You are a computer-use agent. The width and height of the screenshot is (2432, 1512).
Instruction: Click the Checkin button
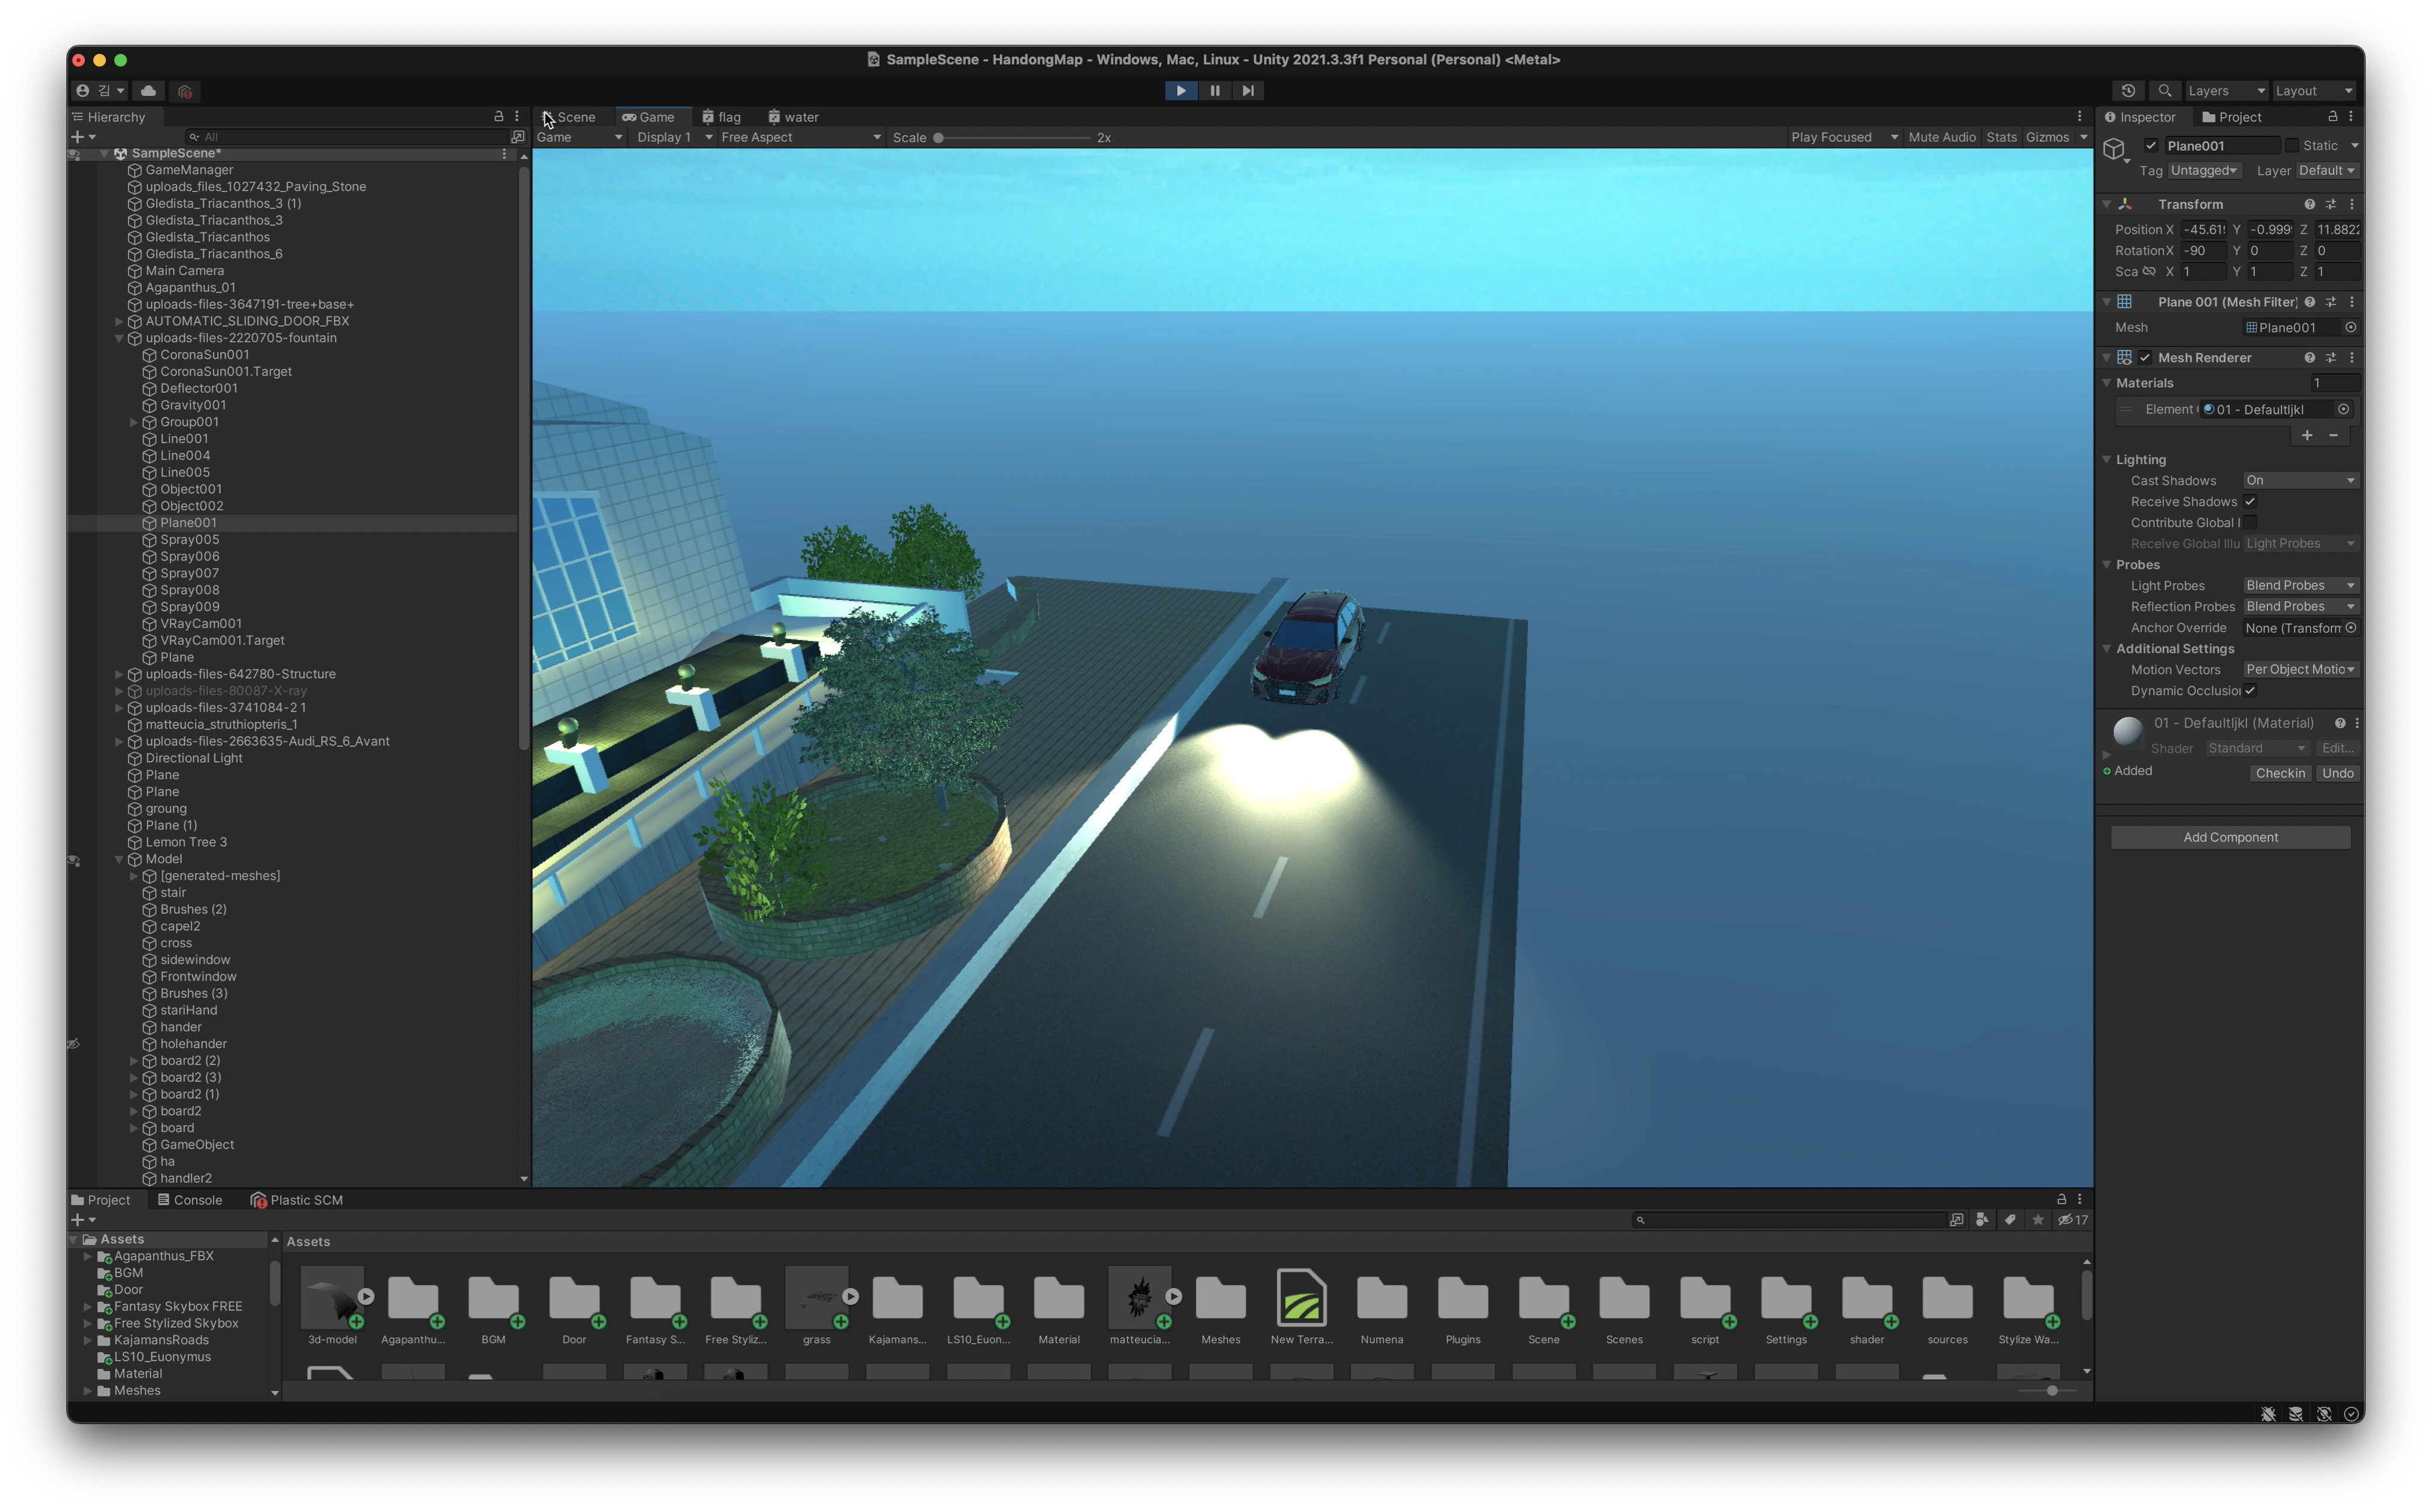click(2280, 773)
